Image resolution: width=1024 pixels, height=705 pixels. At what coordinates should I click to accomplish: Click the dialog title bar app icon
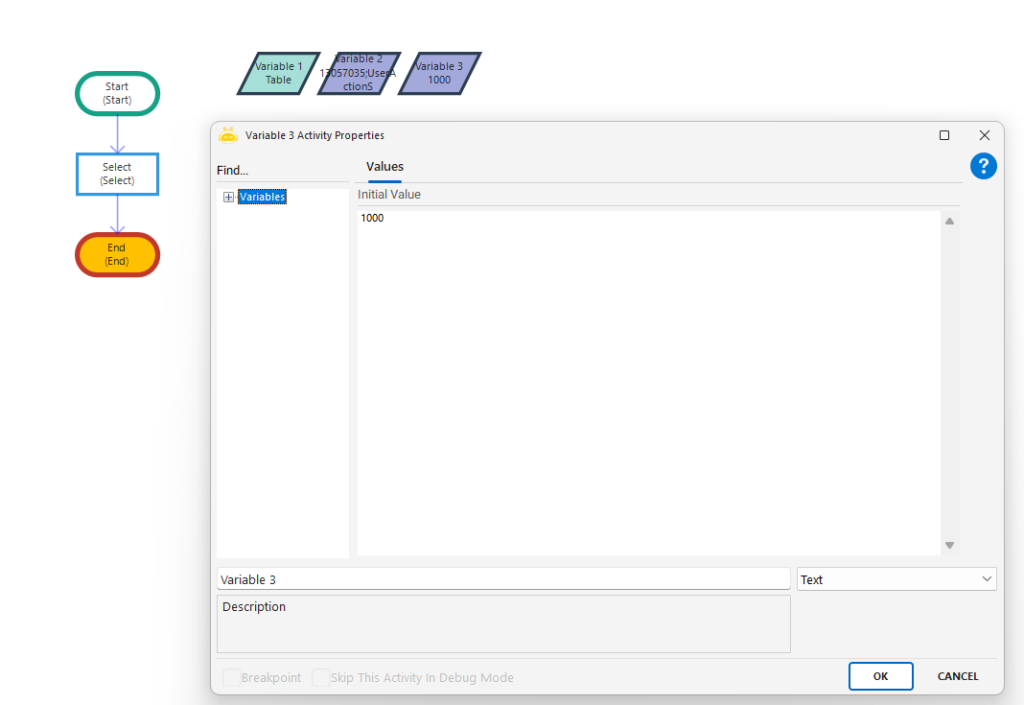(x=228, y=135)
